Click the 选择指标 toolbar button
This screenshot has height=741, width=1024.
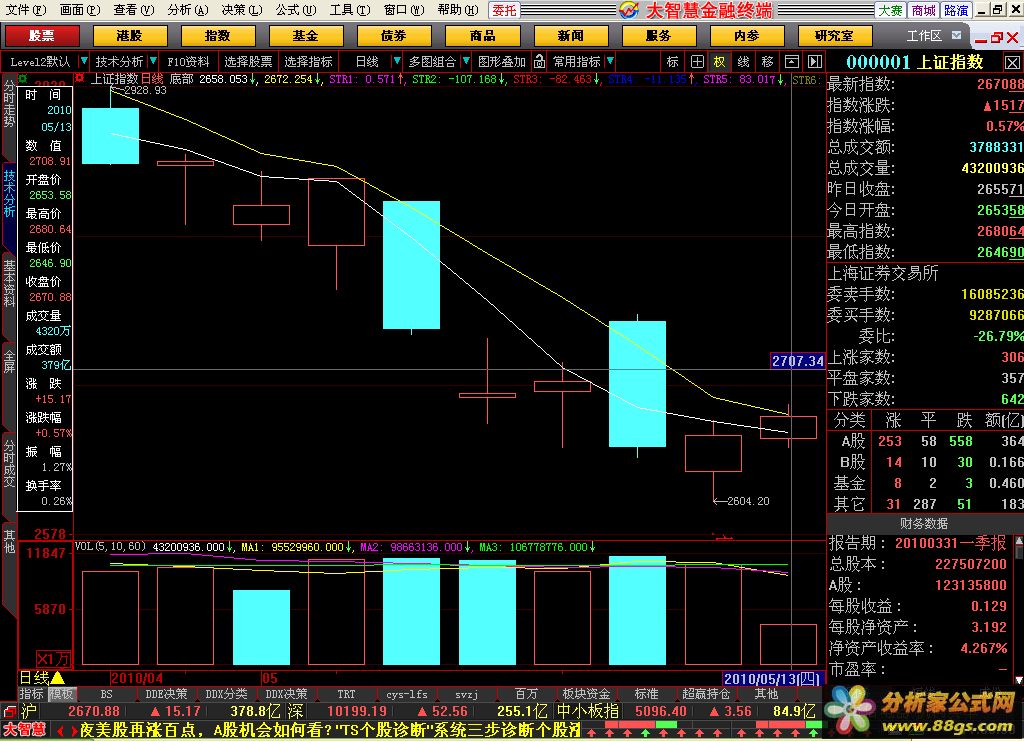point(308,61)
